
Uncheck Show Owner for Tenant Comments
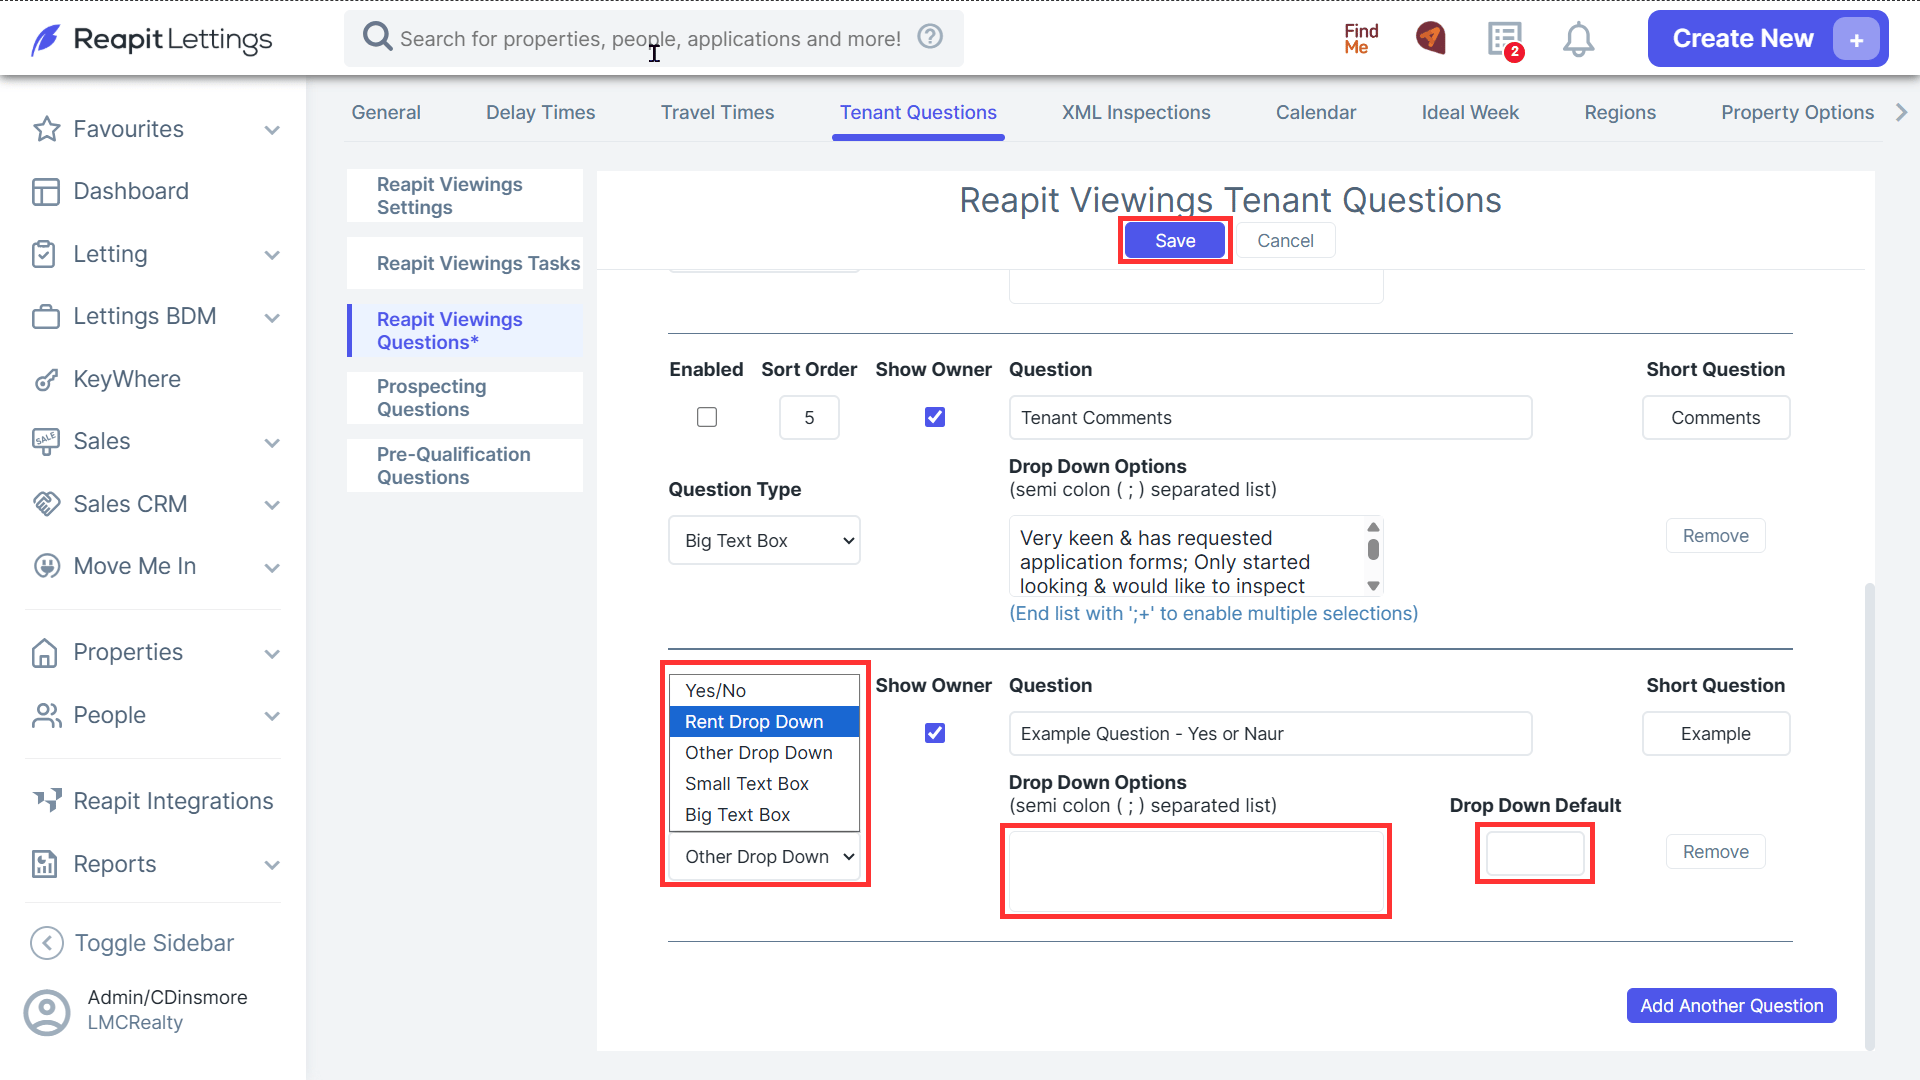[935, 417]
